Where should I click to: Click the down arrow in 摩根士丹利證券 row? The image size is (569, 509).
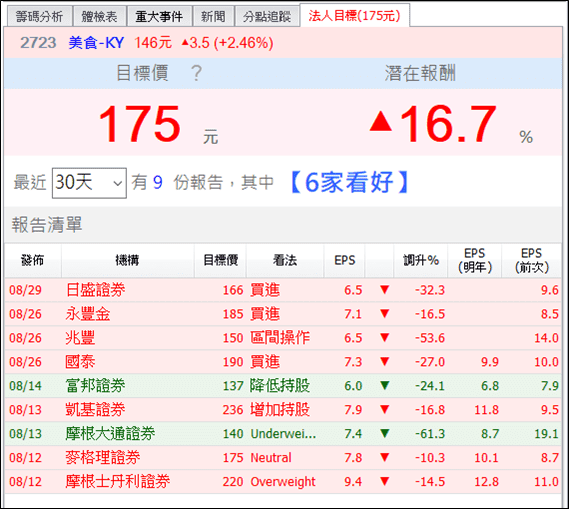385,481
